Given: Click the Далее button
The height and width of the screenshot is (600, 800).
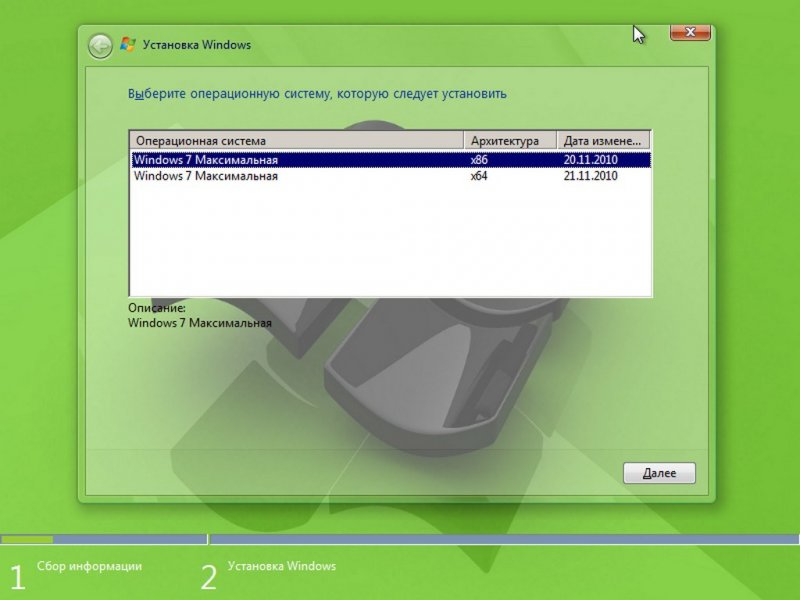Looking at the screenshot, I should [659, 473].
